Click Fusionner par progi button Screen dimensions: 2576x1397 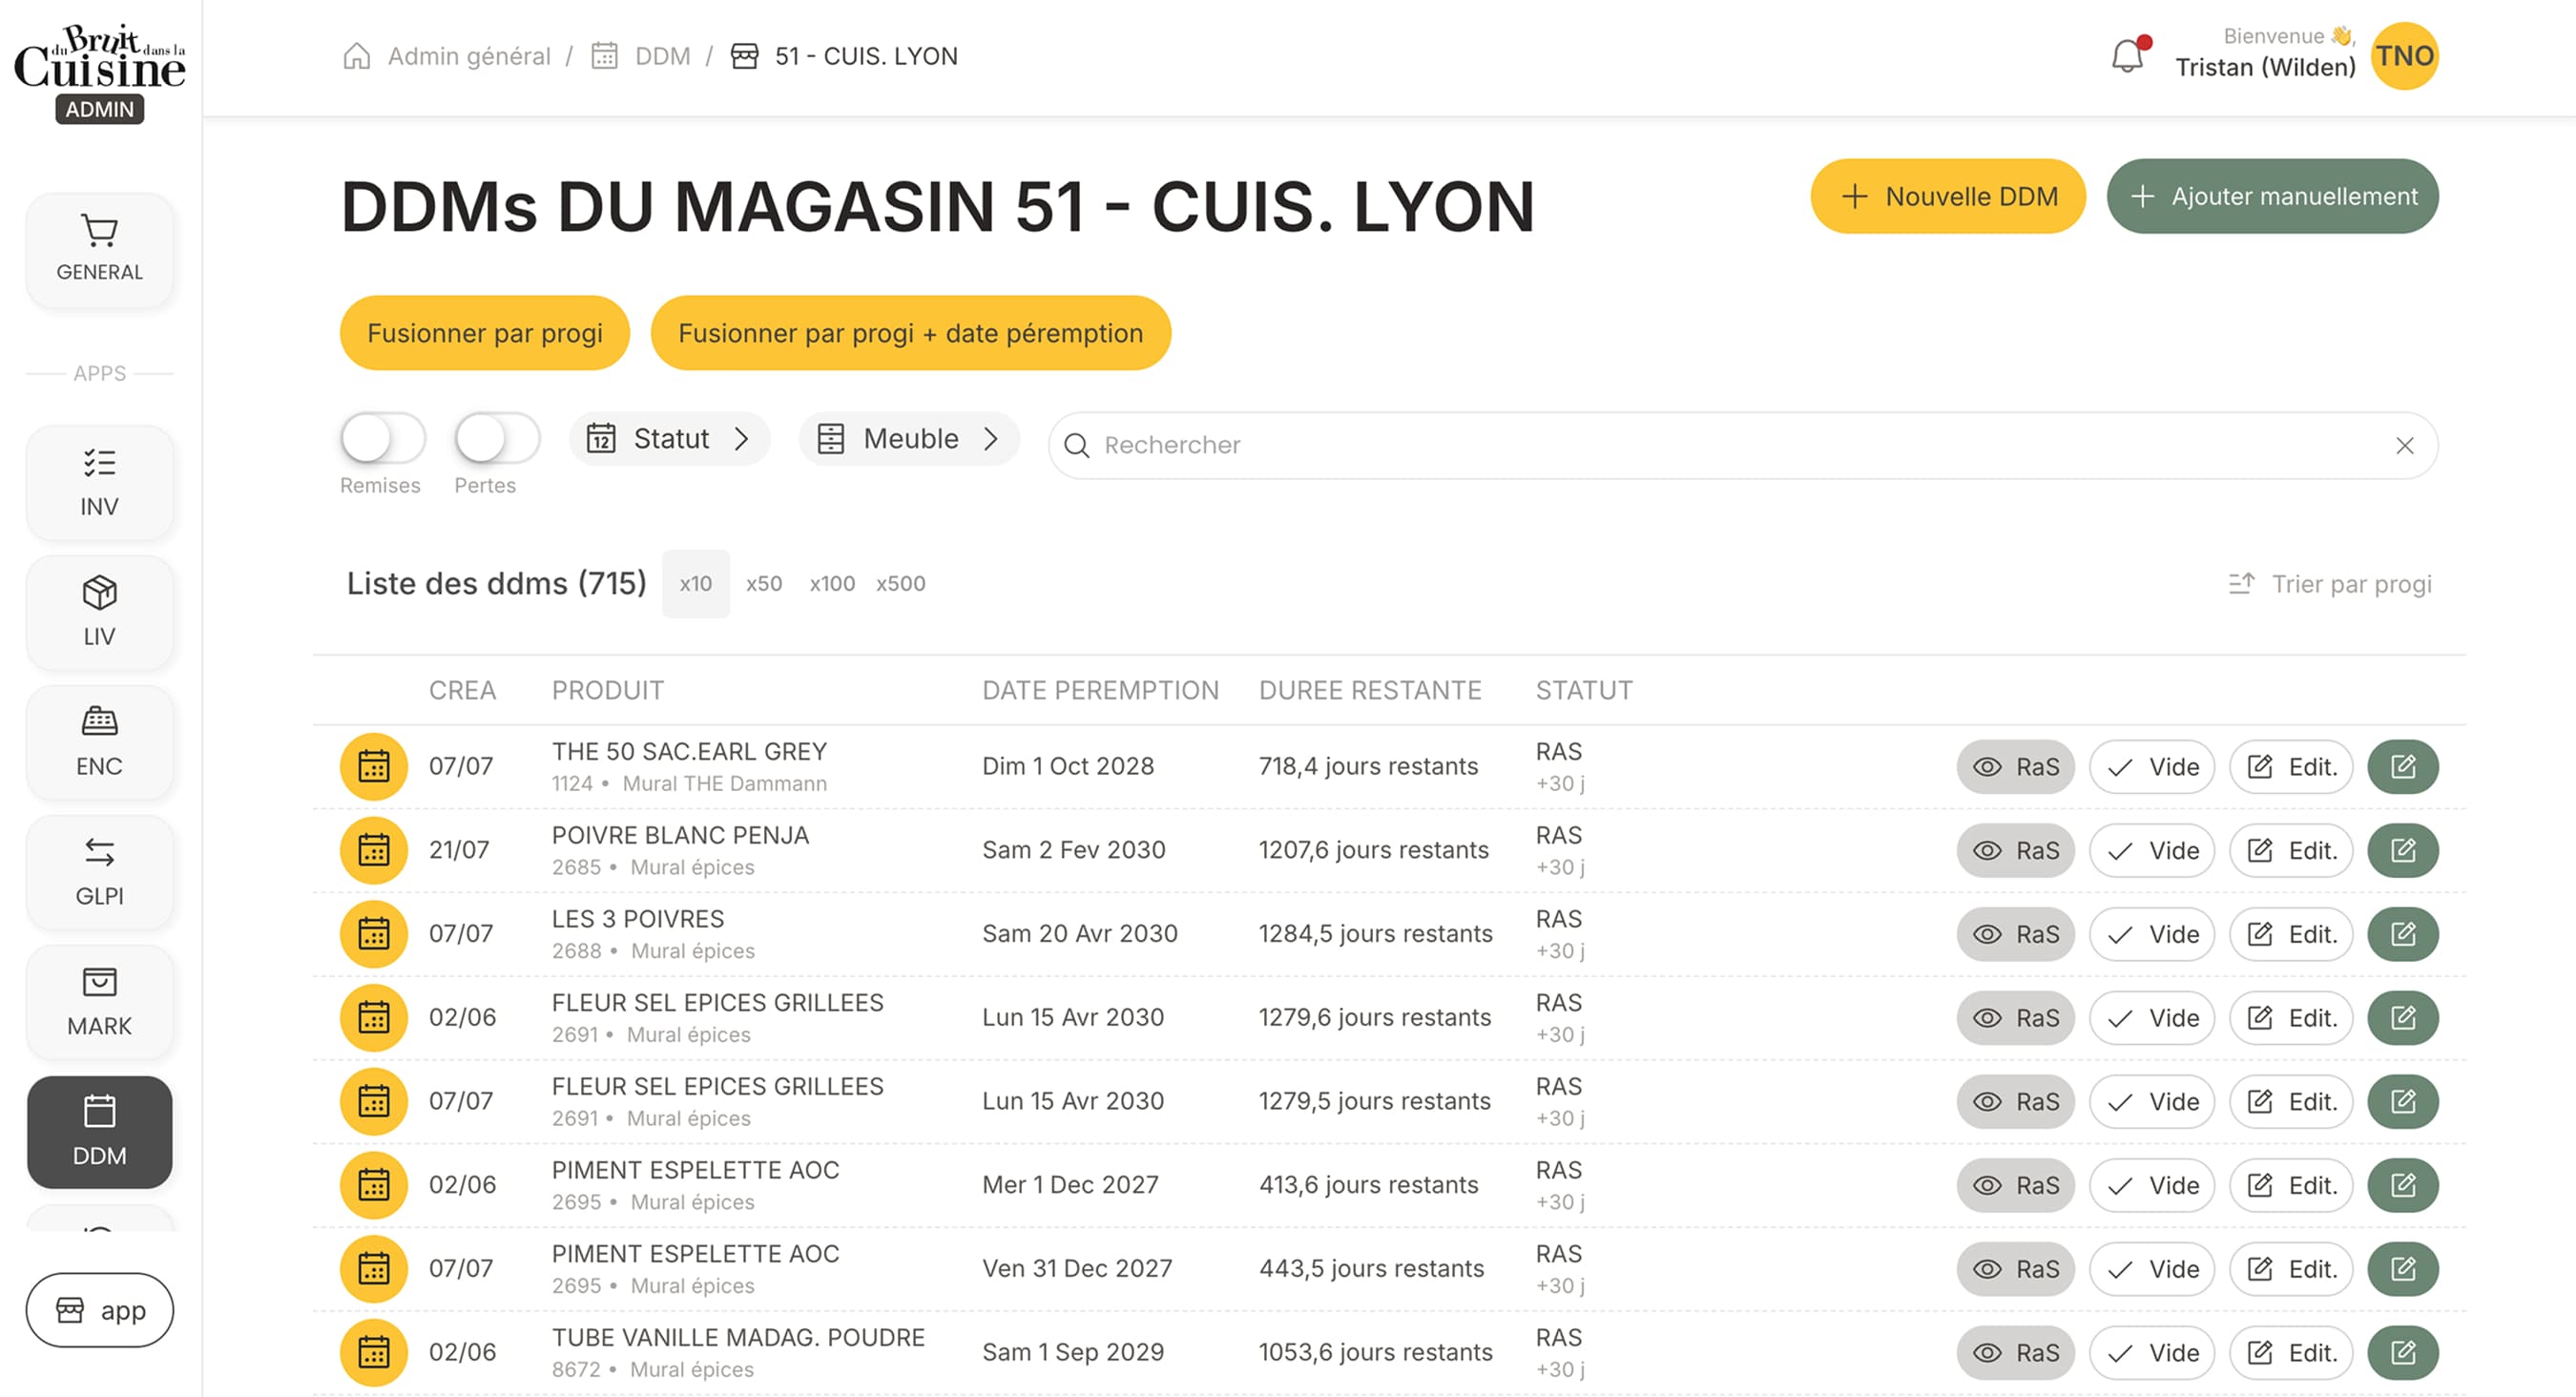point(485,333)
